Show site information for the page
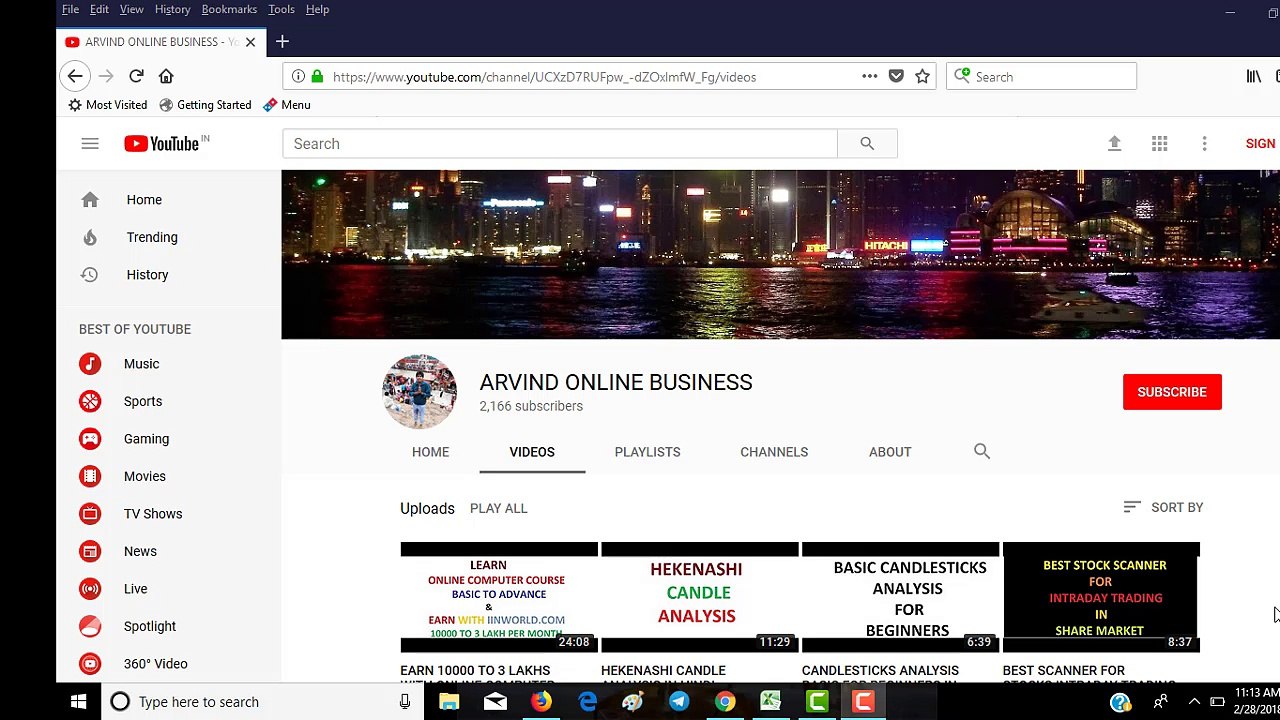1280x720 pixels. [298, 76]
